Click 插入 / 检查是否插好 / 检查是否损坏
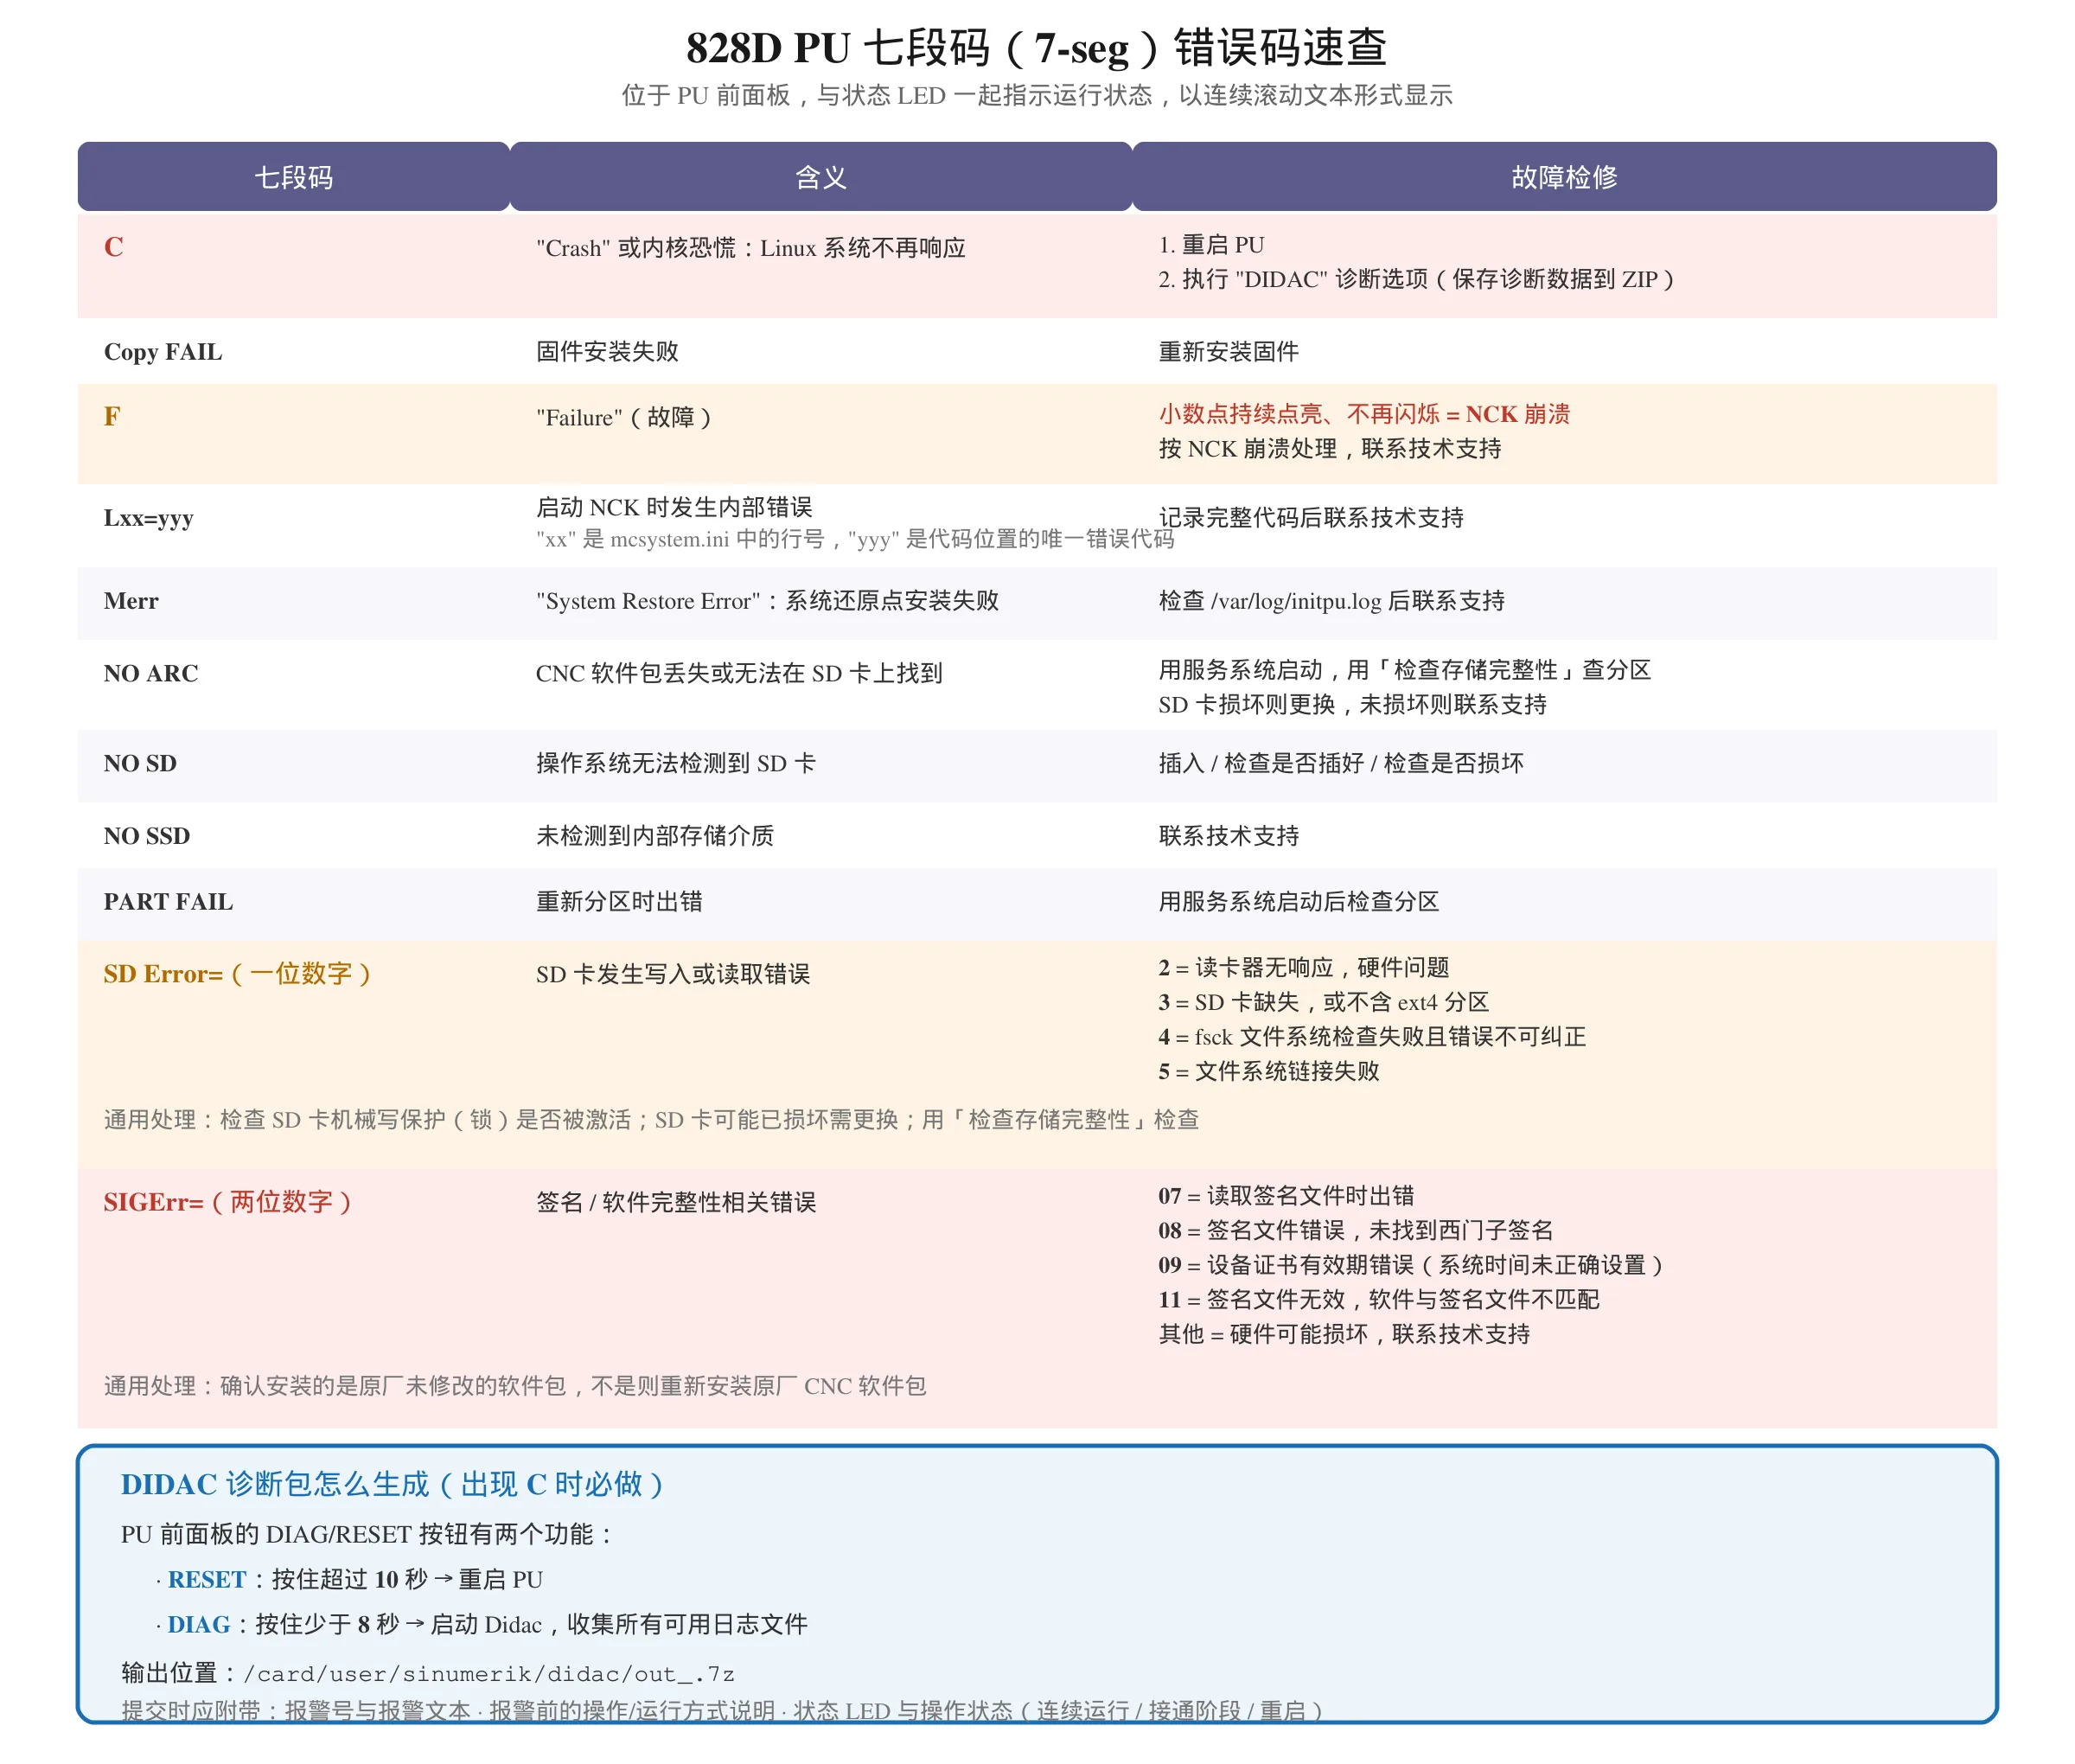 click(1341, 762)
